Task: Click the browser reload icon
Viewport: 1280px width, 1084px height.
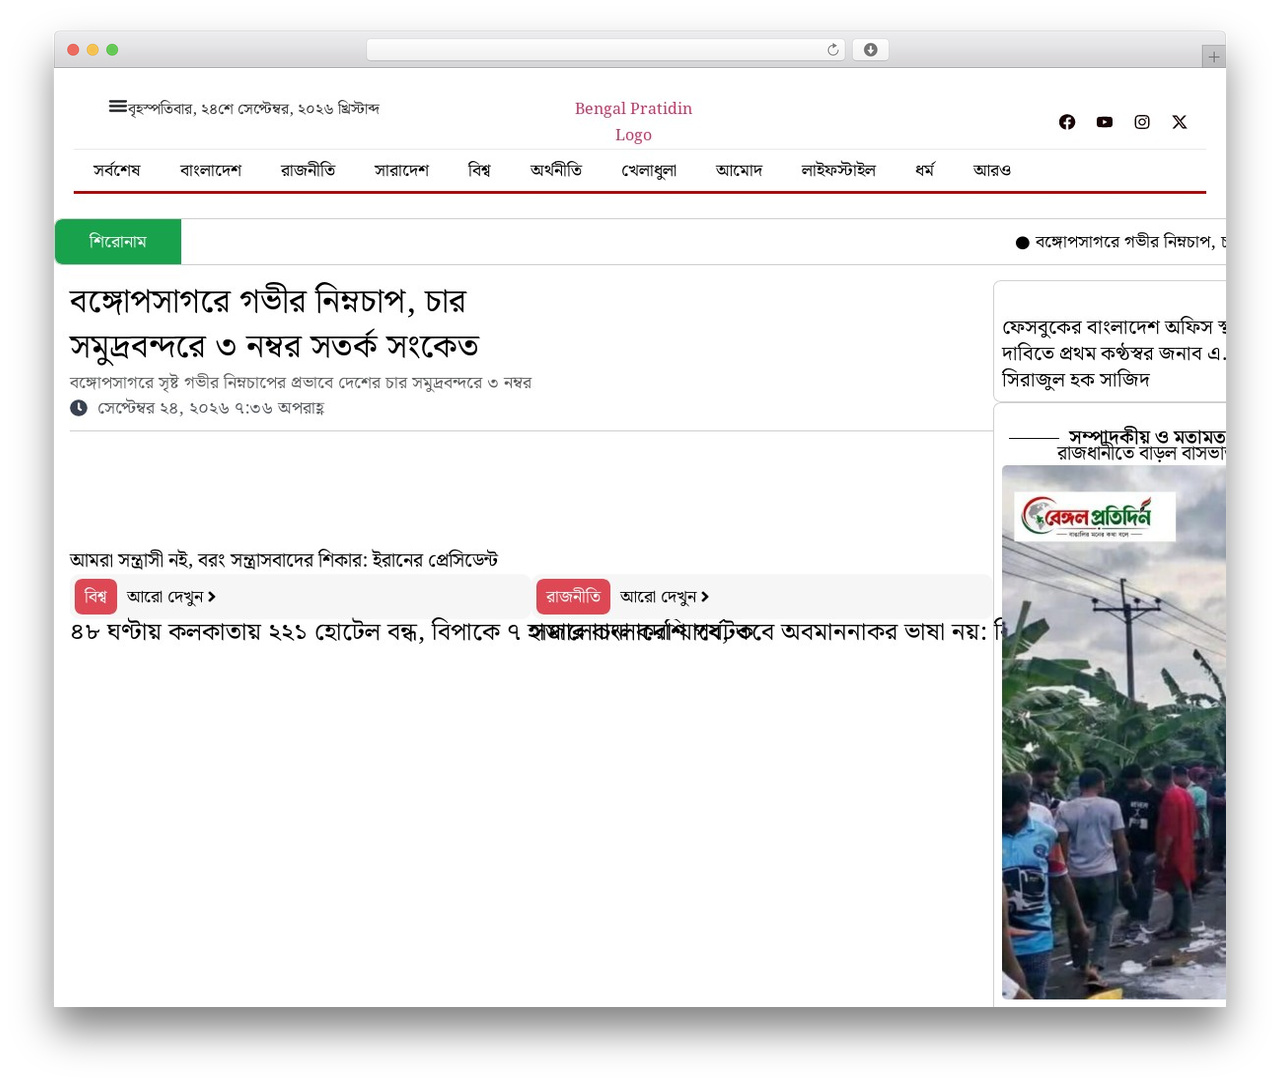Action: pos(833,50)
